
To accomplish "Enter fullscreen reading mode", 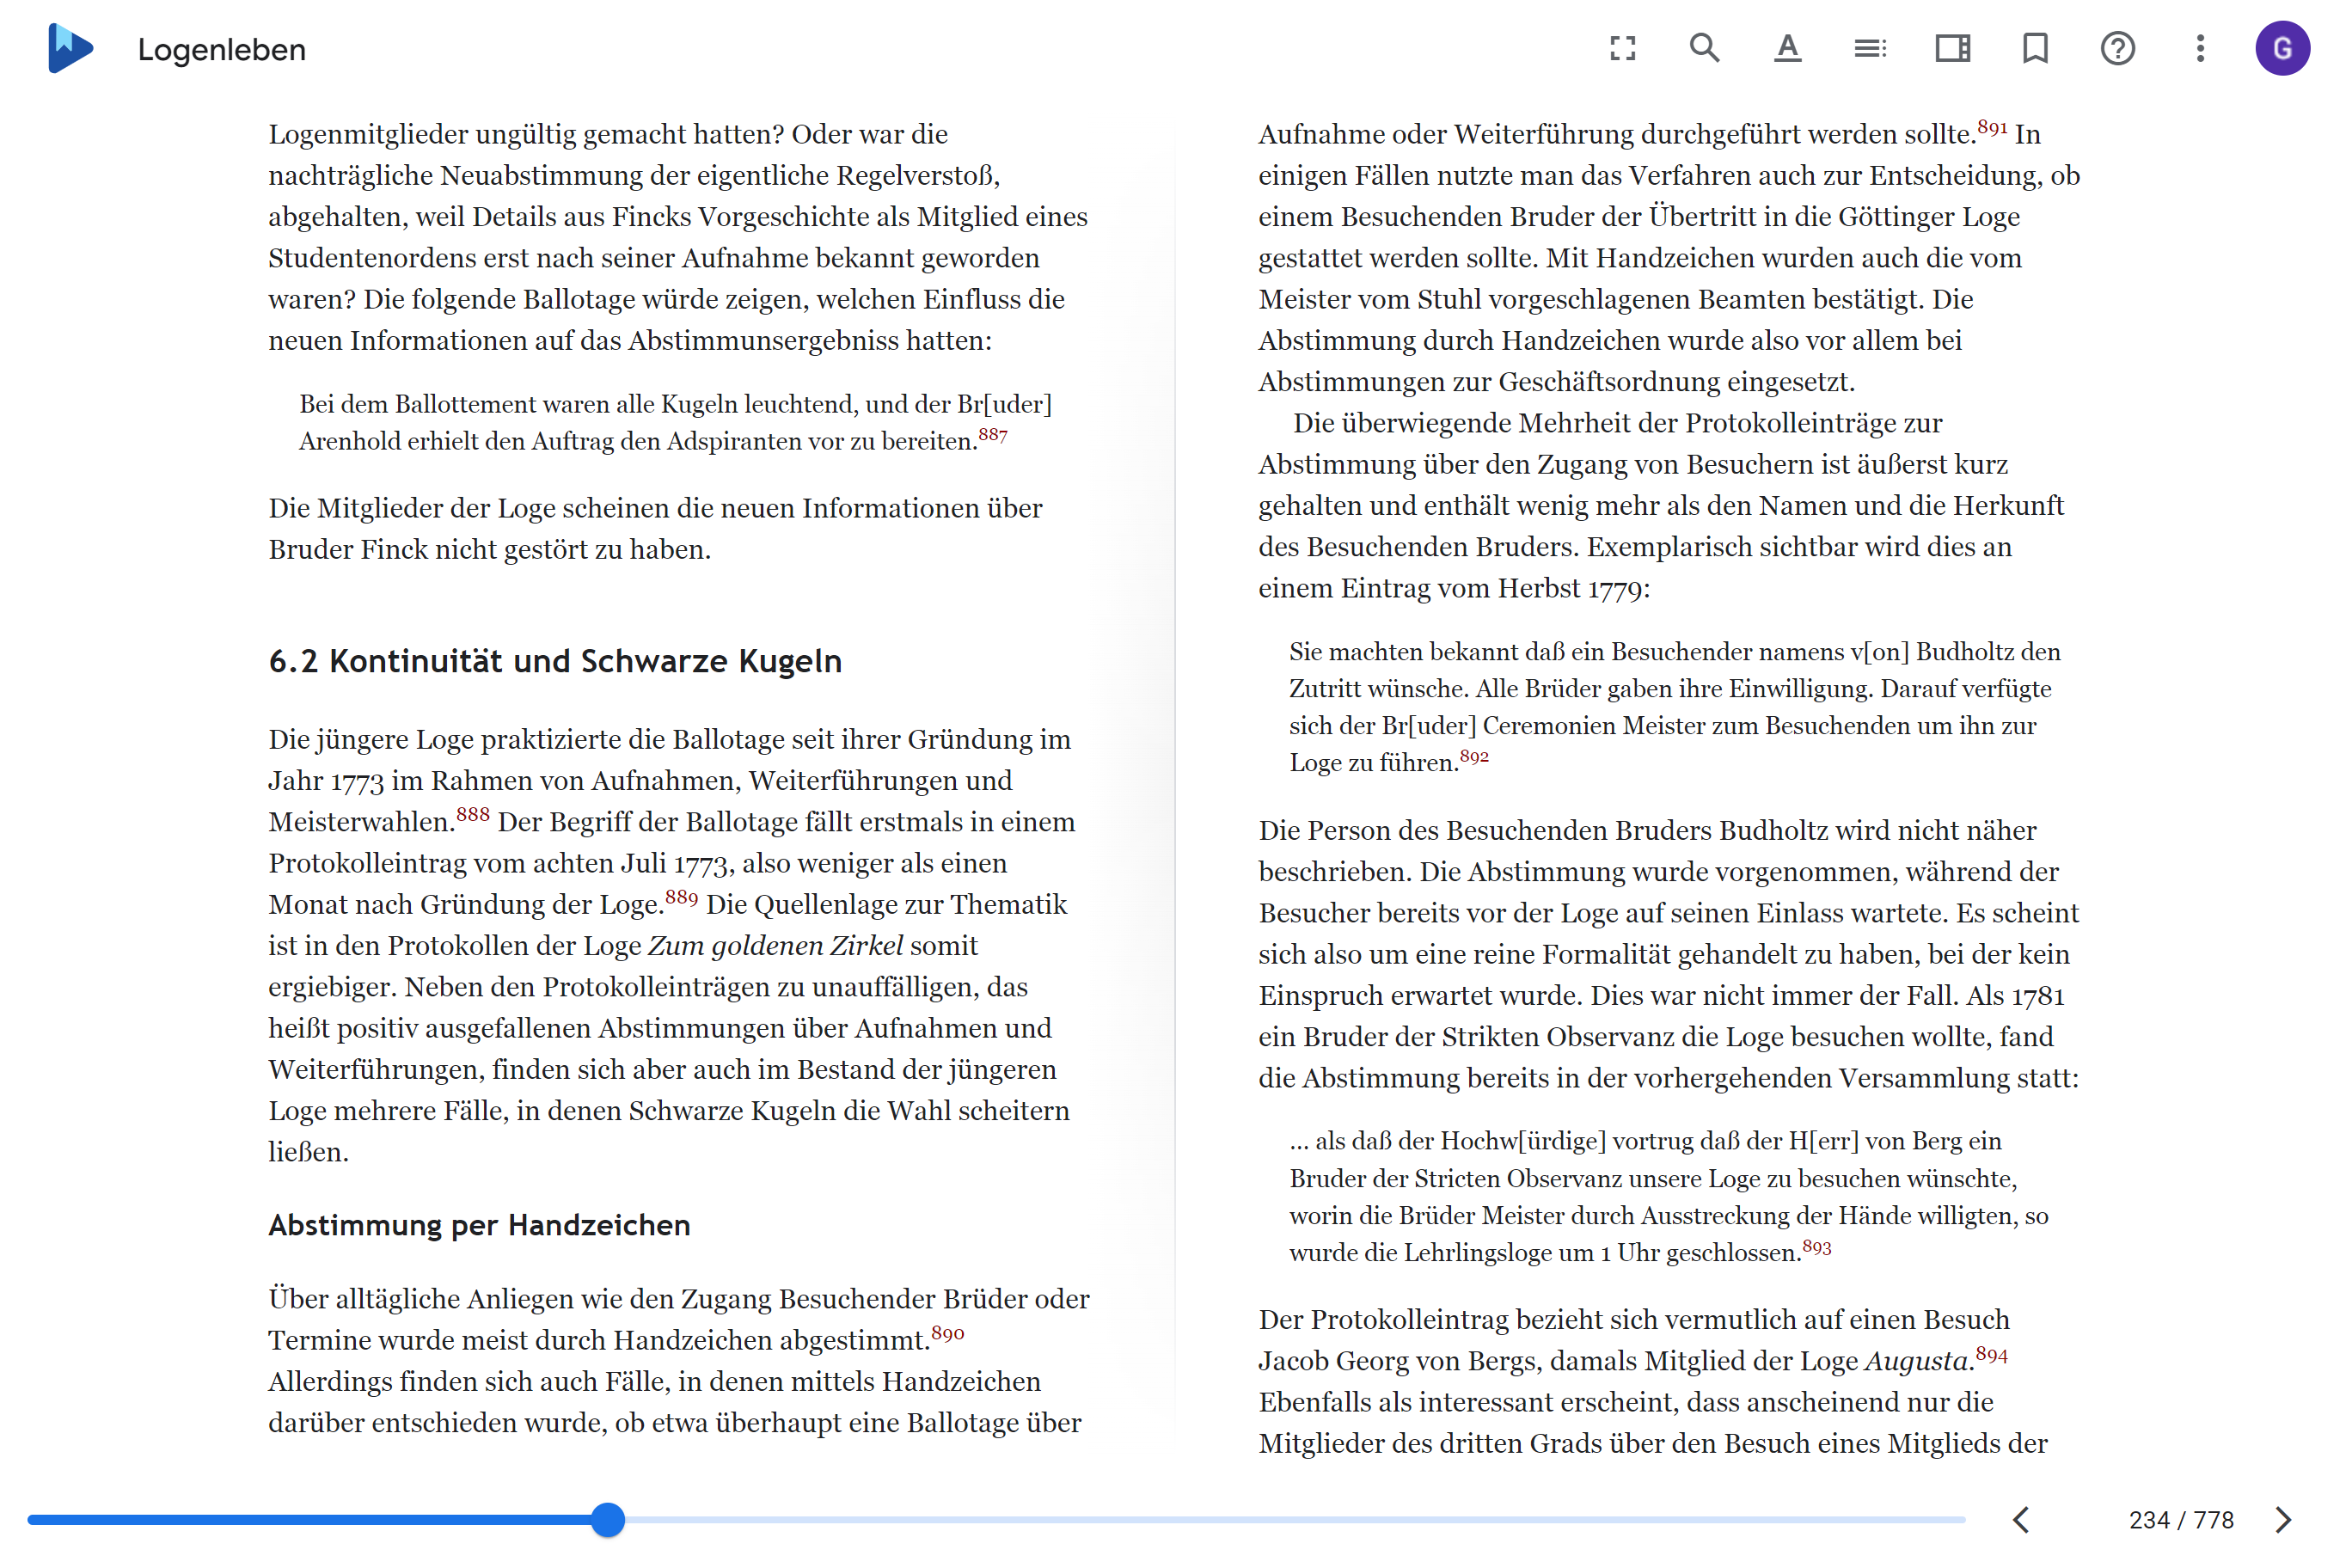I will pyautogui.click(x=1622, y=48).
